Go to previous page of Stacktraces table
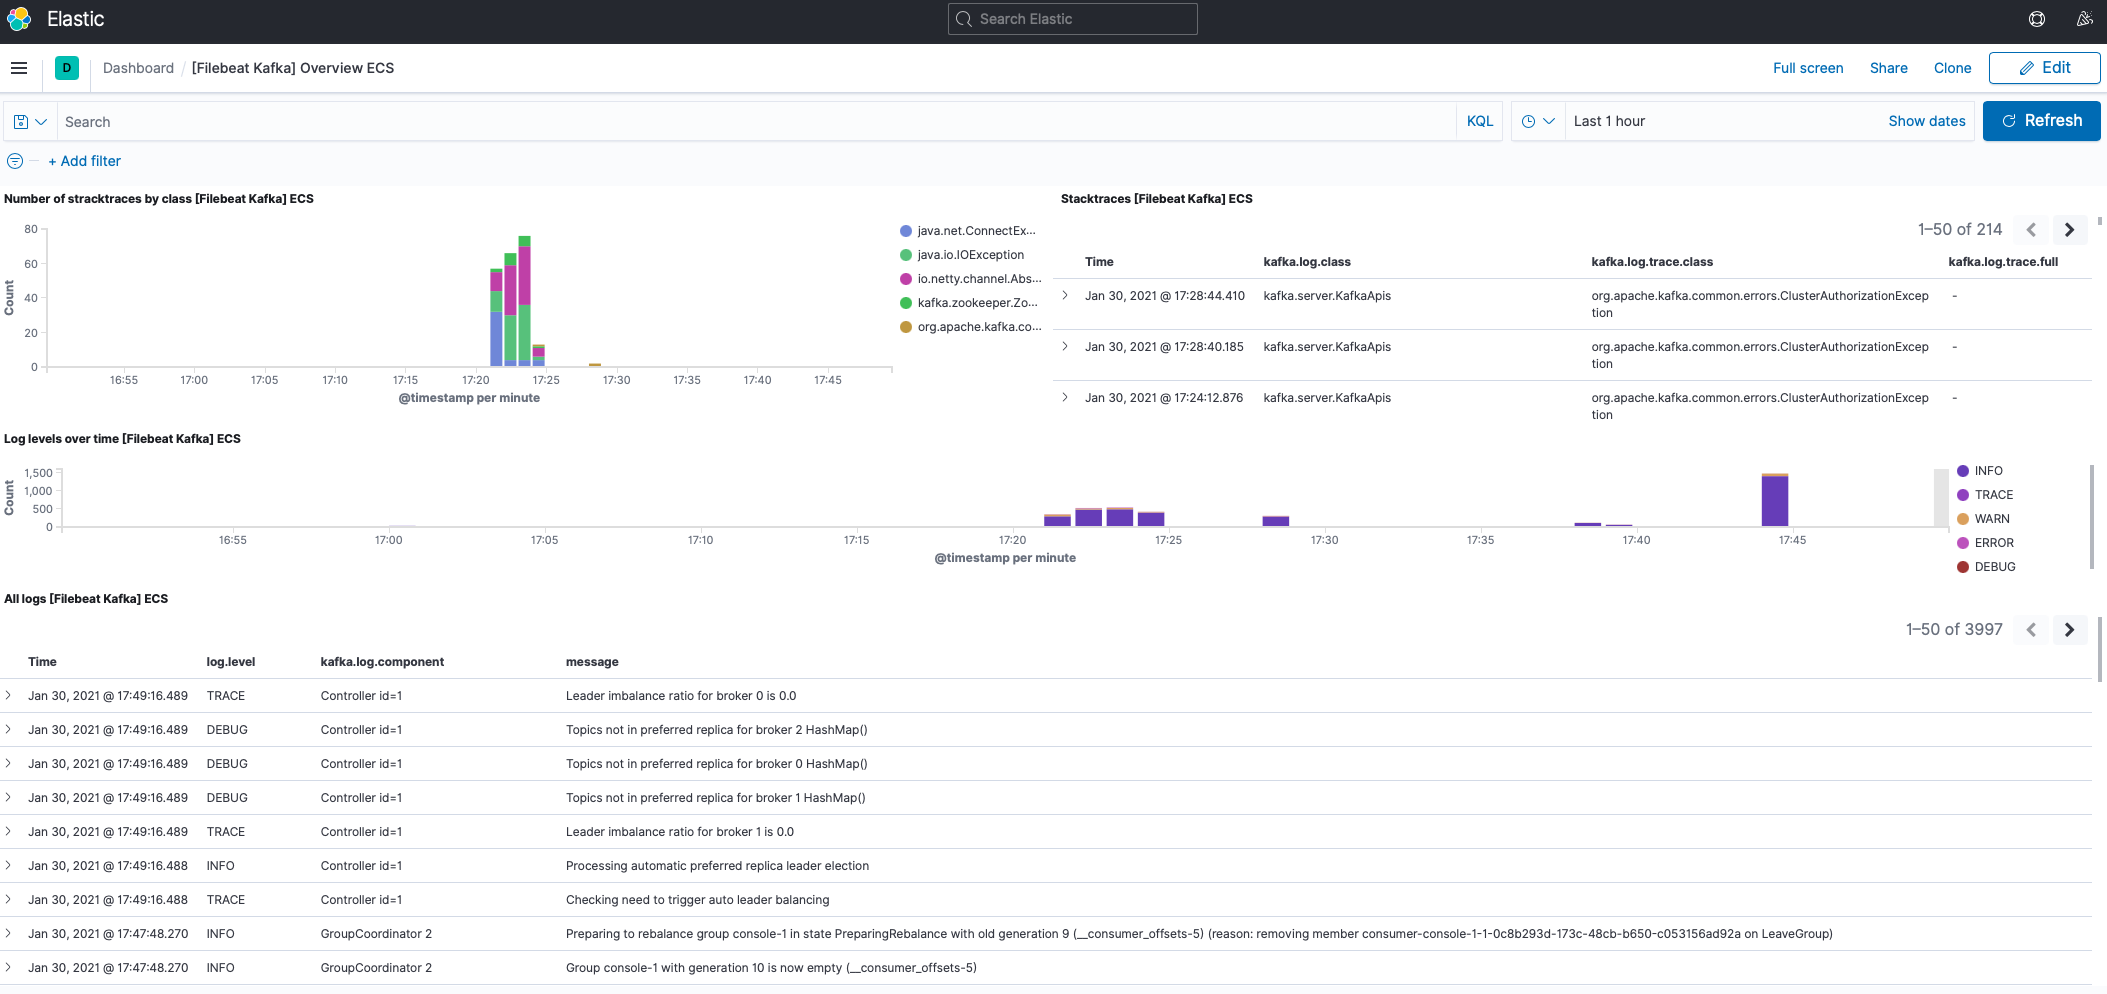 [x=2031, y=230]
